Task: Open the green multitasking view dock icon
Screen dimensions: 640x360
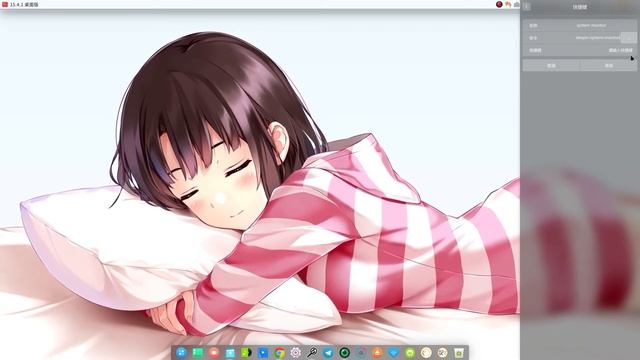Action: coord(198,353)
